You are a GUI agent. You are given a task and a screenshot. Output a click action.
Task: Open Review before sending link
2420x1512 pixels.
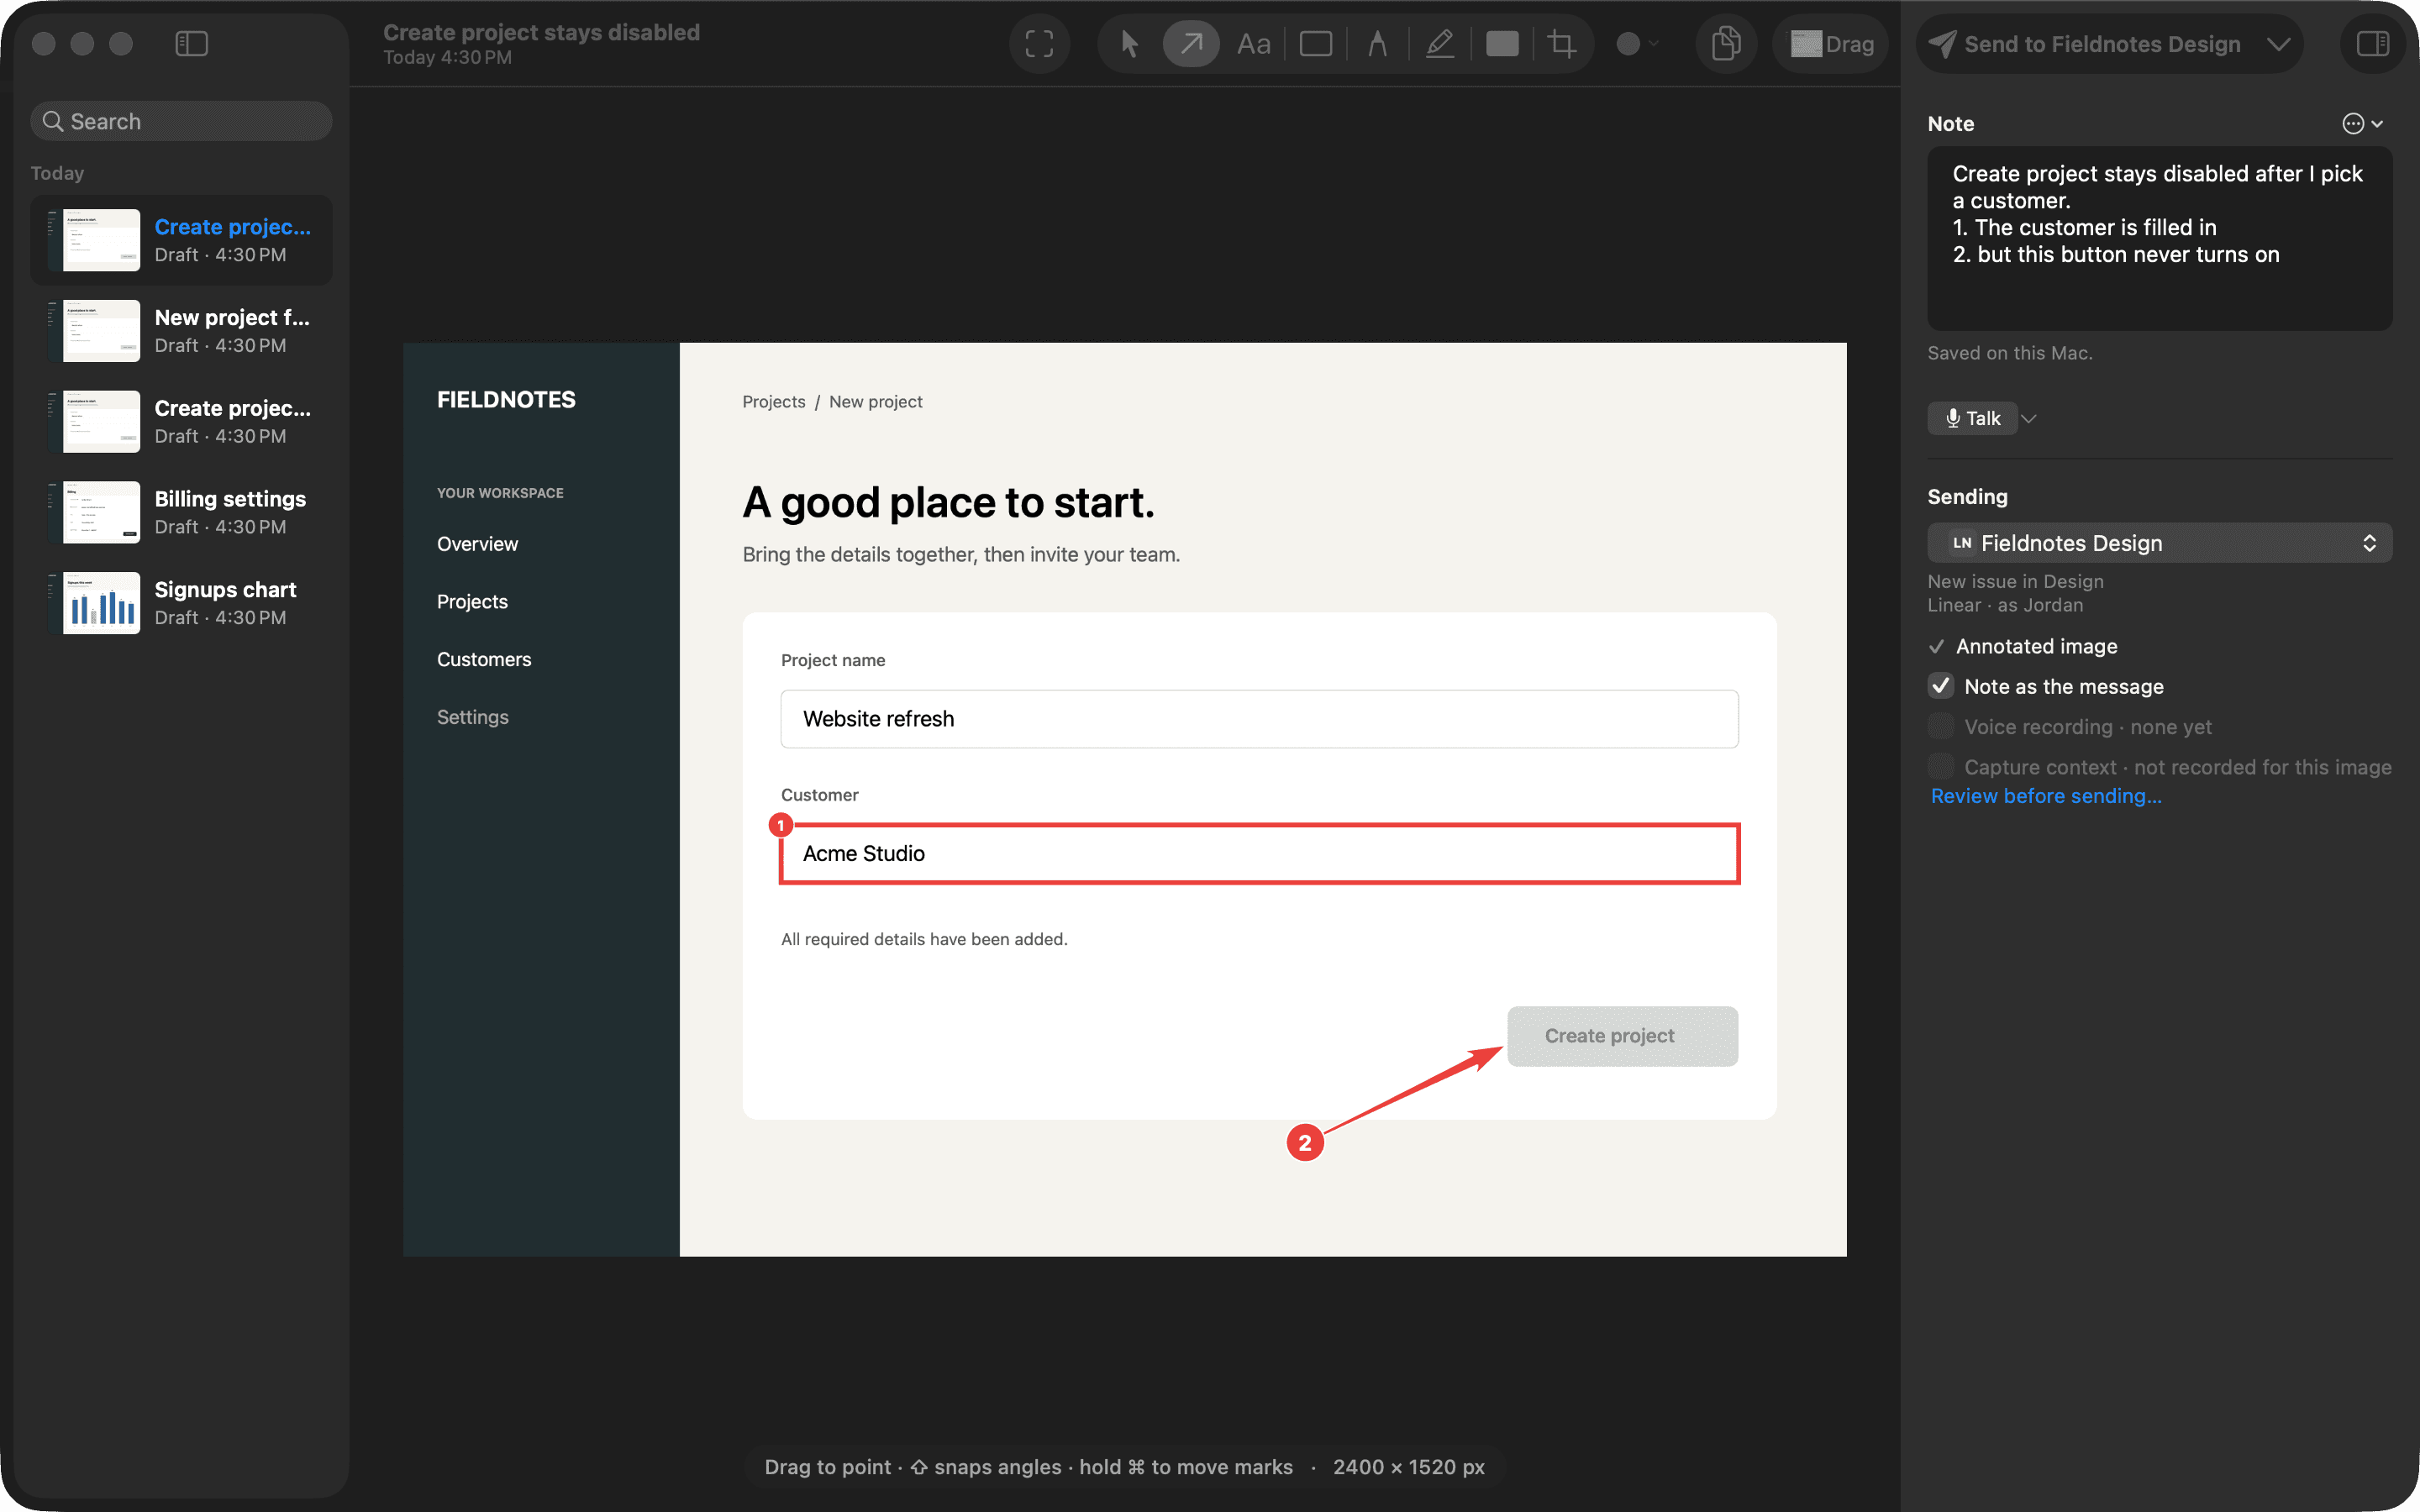click(x=2045, y=796)
